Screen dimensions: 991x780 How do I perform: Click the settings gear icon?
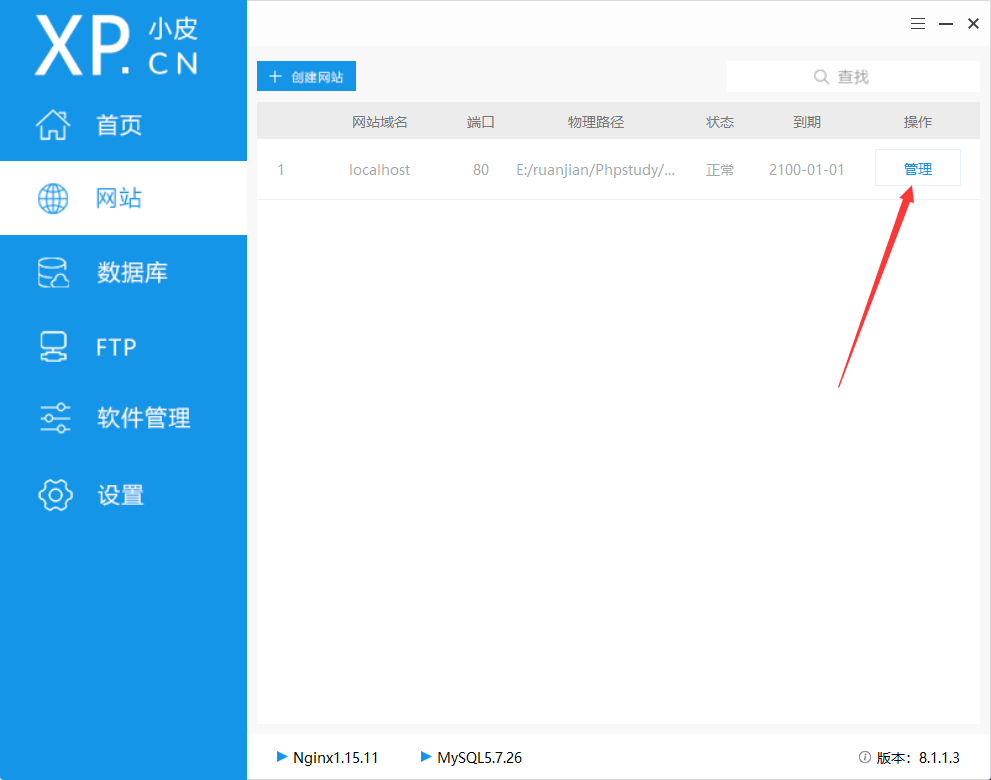[55, 495]
